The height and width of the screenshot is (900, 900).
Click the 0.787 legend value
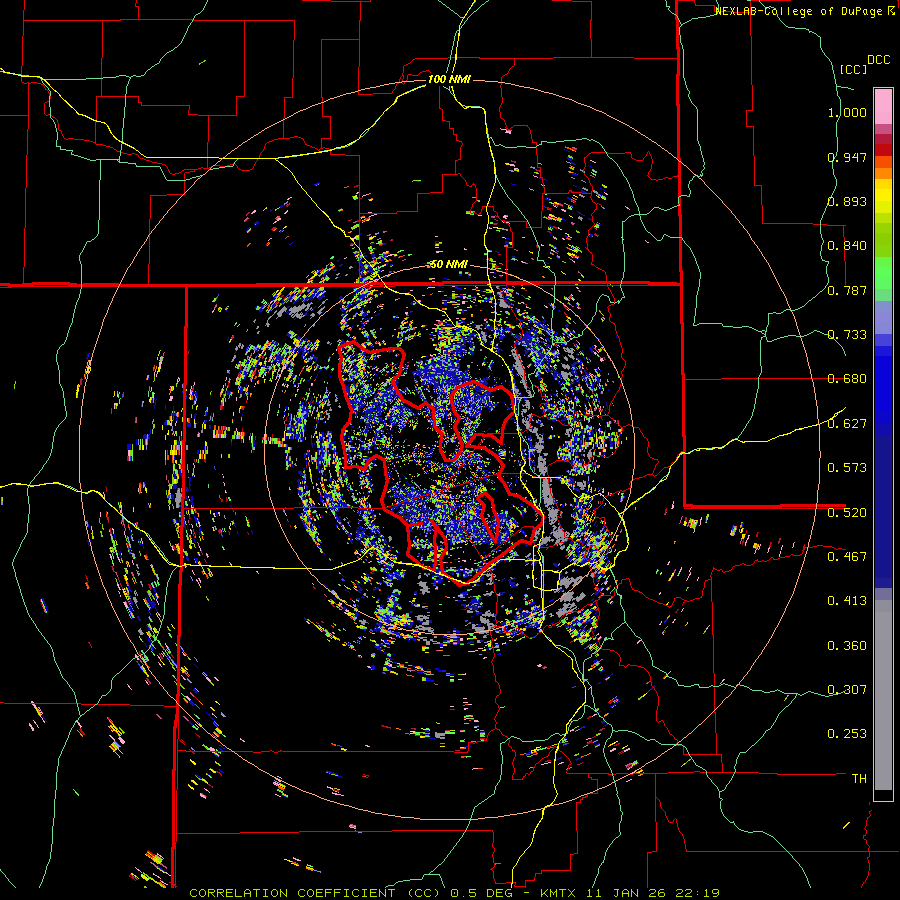tap(847, 290)
